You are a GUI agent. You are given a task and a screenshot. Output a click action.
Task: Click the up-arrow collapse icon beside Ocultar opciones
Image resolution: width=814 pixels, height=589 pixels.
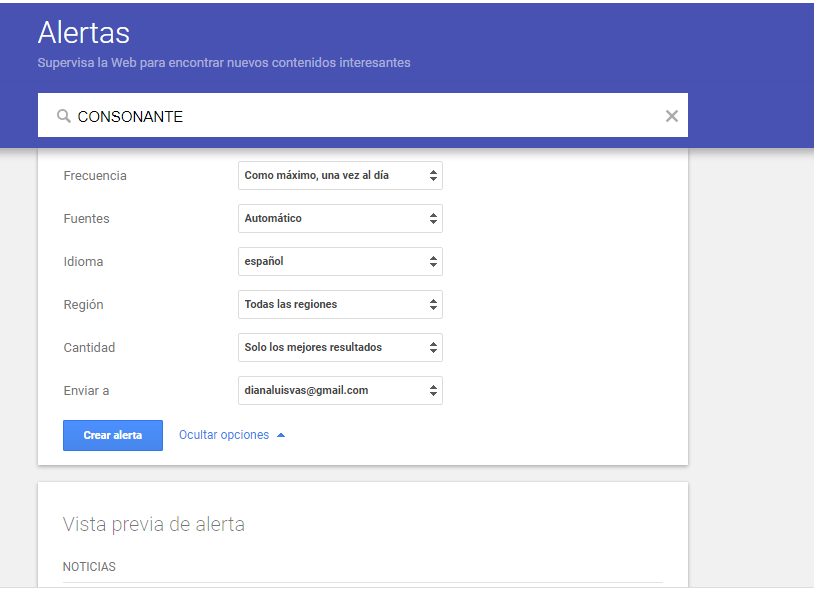pos(281,435)
